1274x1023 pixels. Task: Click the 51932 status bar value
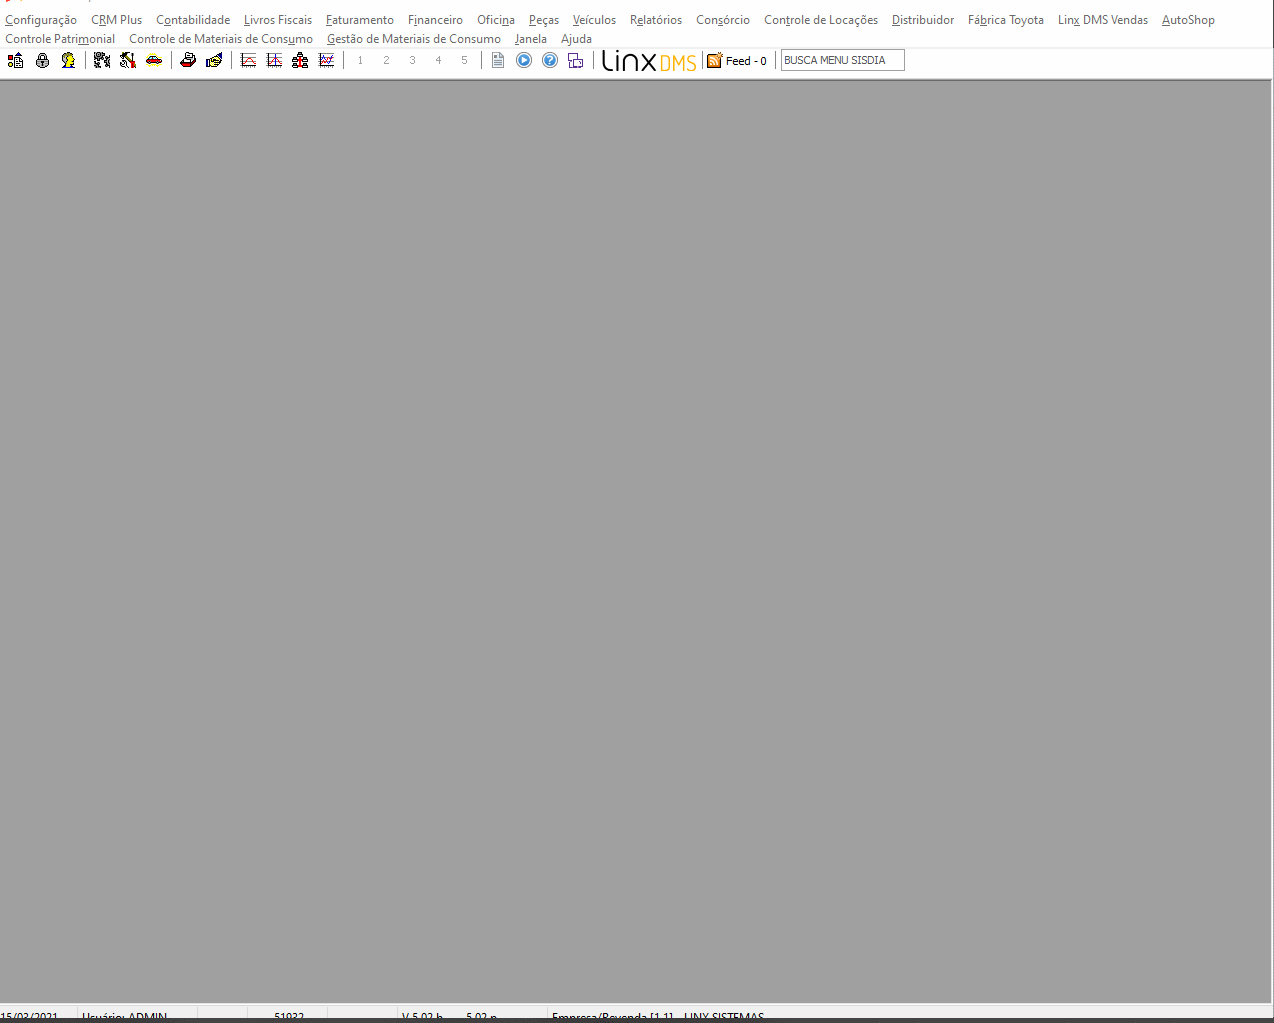[289, 1015]
